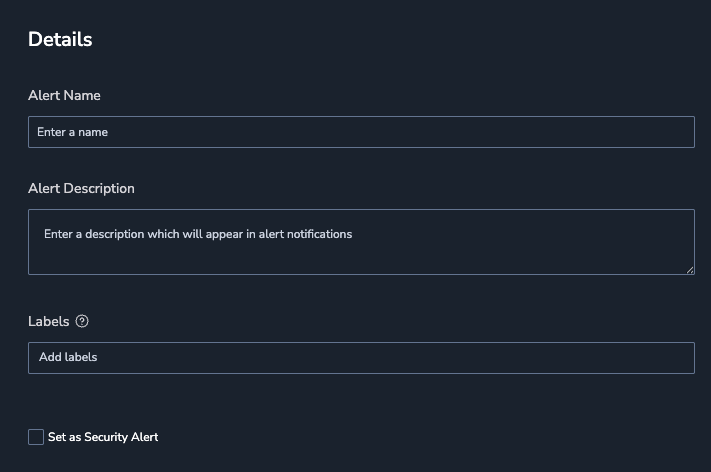The image size is (711, 472).
Task: Click the "Add labels" placeholder text
Action: pos(68,357)
